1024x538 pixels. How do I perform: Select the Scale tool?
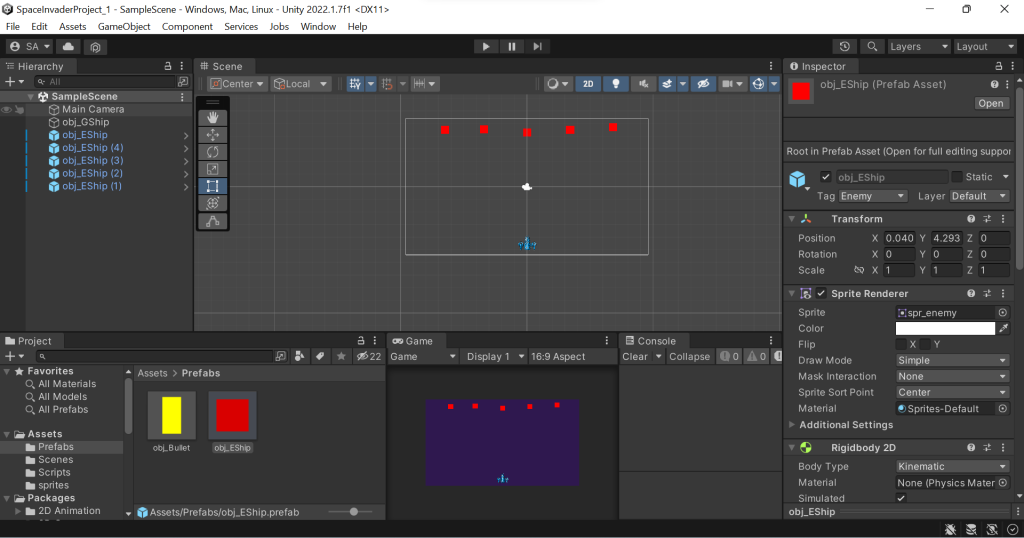pos(213,168)
